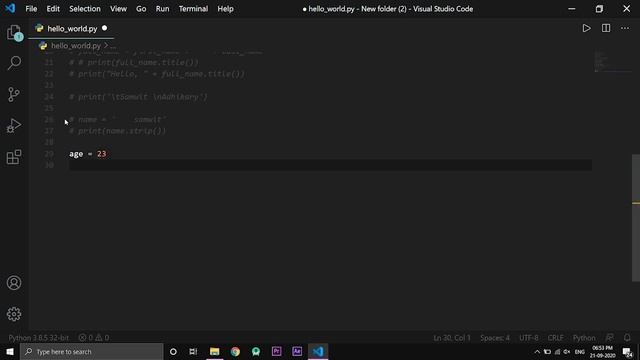Open the green app icon beside Chrome
The height and width of the screenshot is (360, 640).
[256, 351]
